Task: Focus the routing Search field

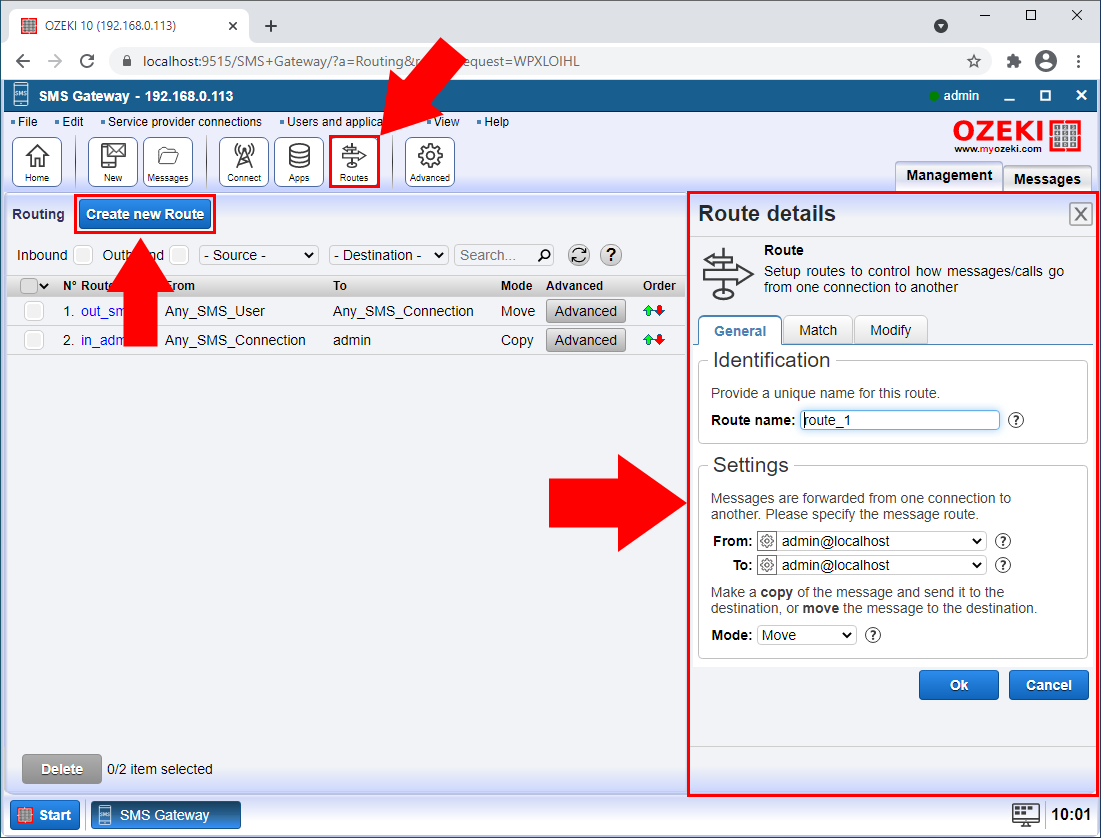Action: (x=496, y=255)
